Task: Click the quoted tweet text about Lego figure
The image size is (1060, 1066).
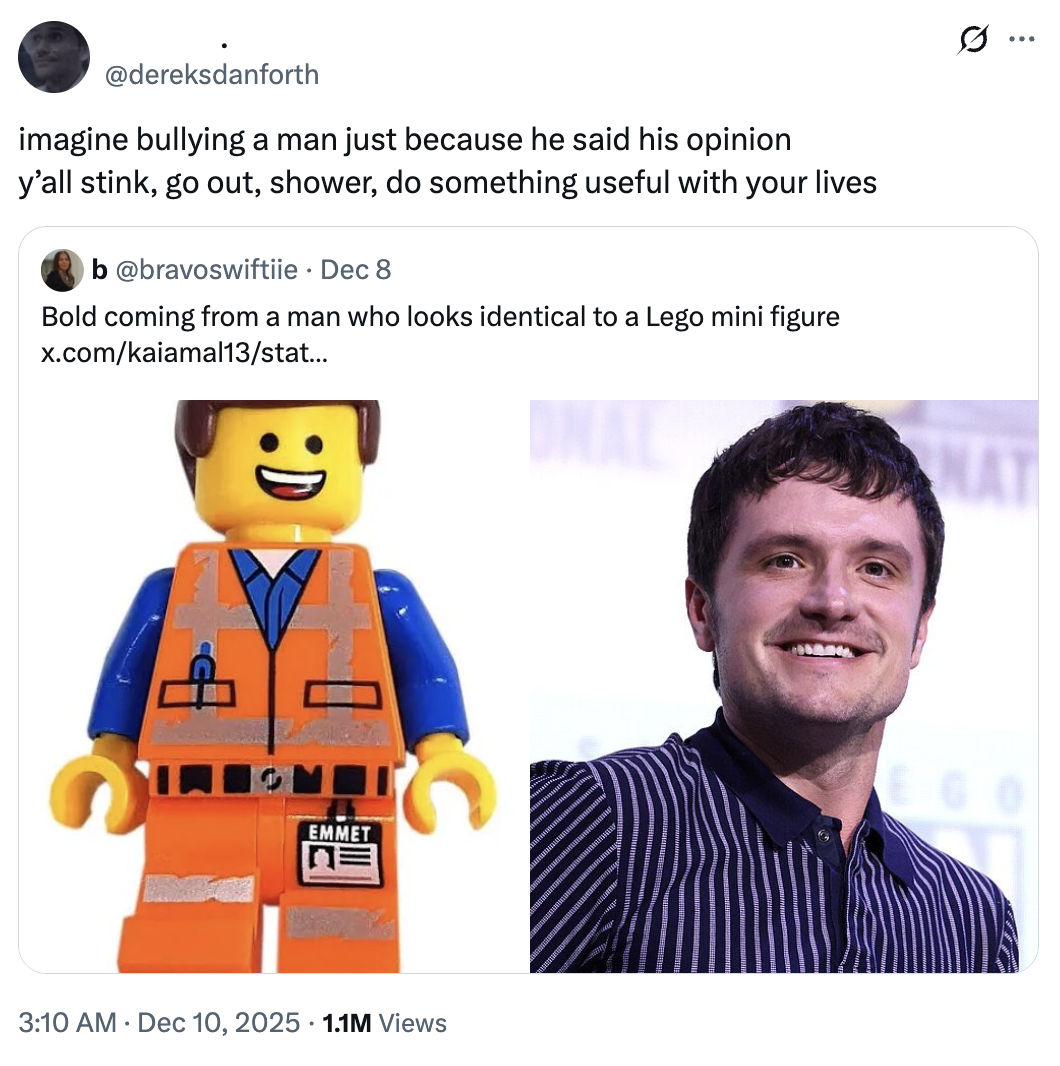Action: (441, 317)
